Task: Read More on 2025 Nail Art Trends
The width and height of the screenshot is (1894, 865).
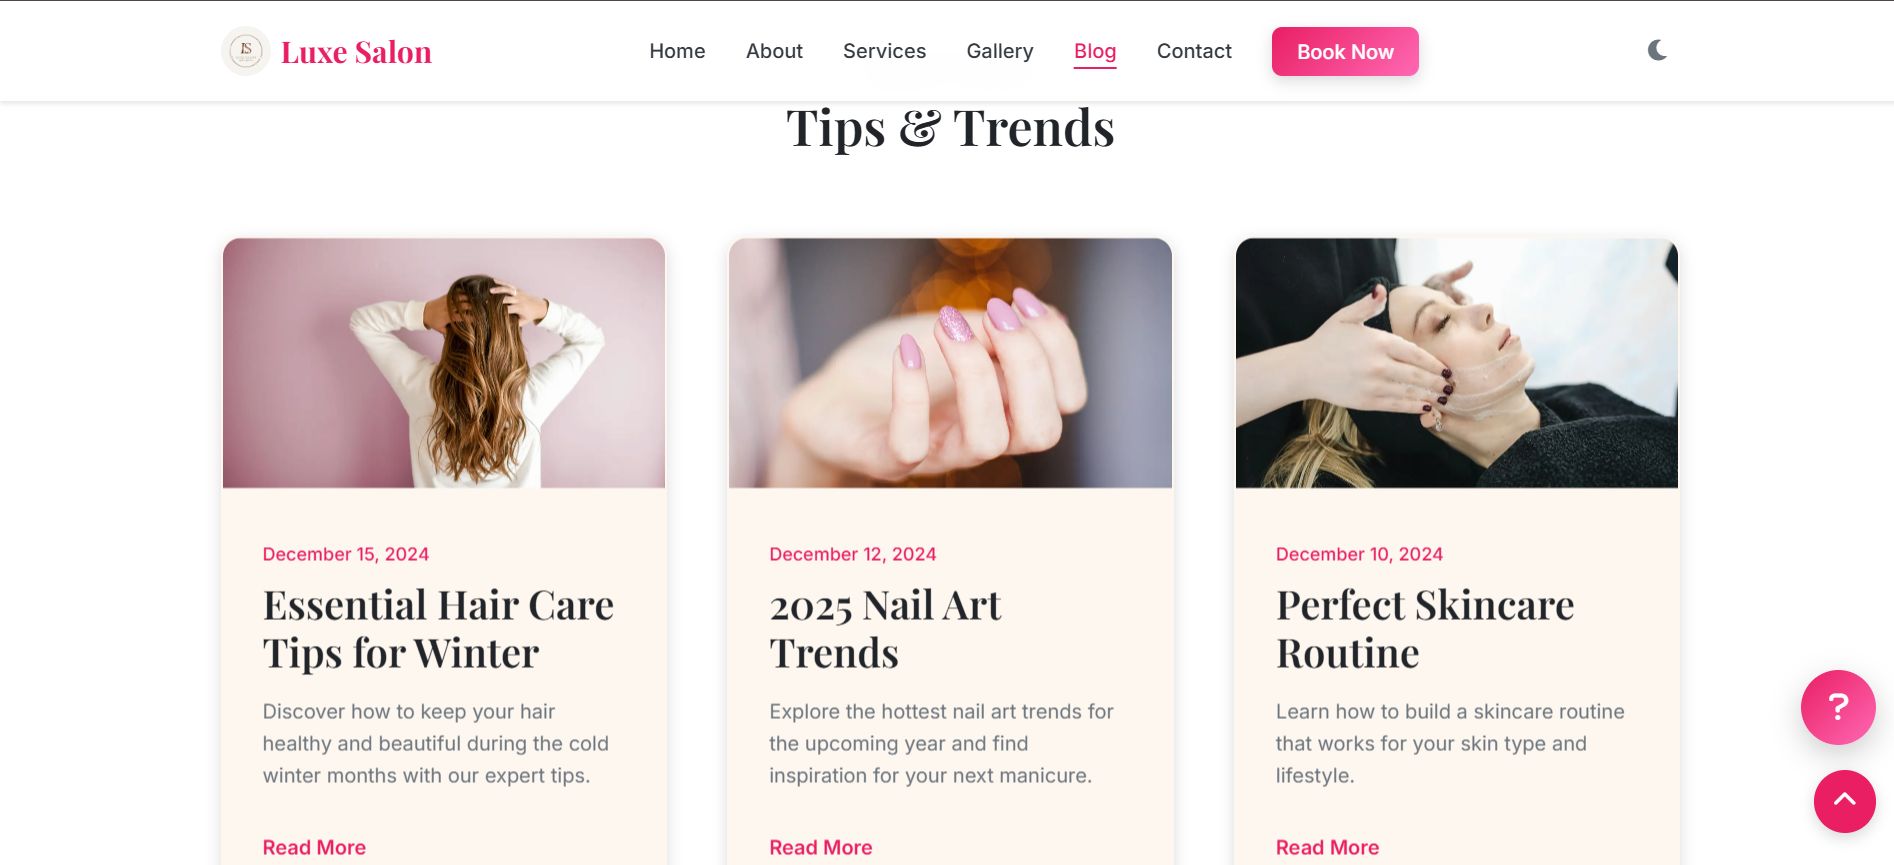Action: pos(821,847)
